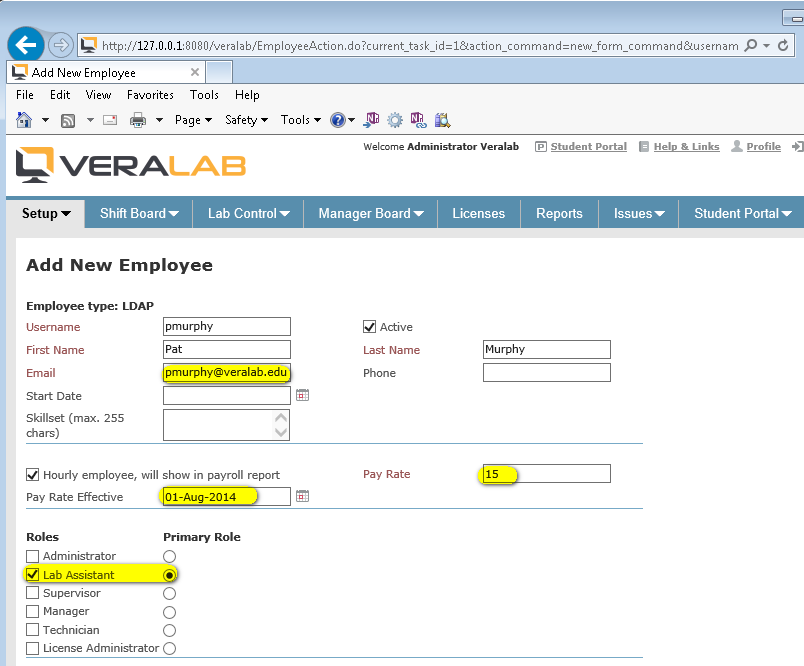Screen dimensions: 804x666
Task: Select Supervisor as primary role radio
Action: (x=169, y=594)
